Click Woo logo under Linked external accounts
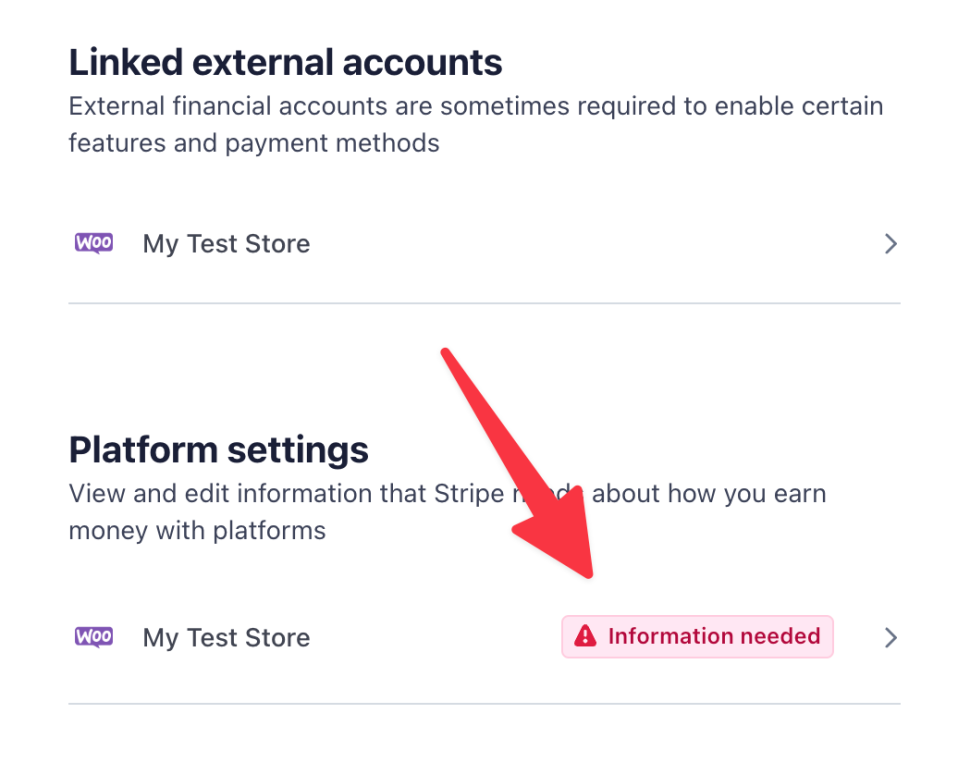Image resolution: width=958 pixels, height=775 pixels. click(x=94, y=243)
